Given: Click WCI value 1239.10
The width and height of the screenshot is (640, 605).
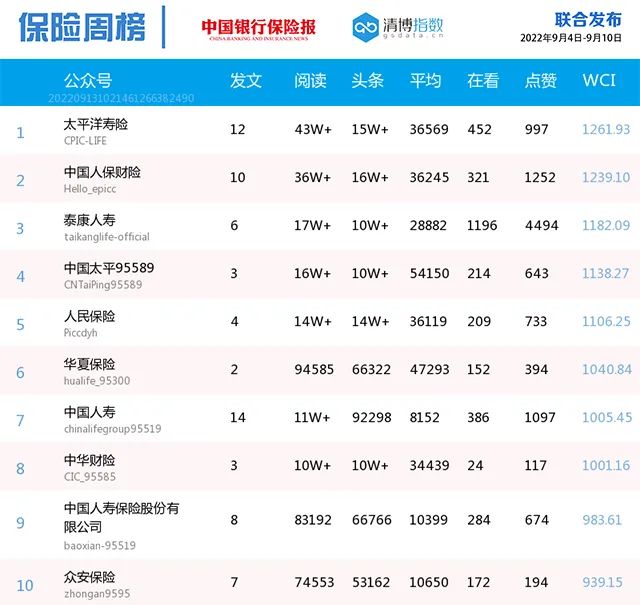Looking at the screenshot, I should [606, 178].
